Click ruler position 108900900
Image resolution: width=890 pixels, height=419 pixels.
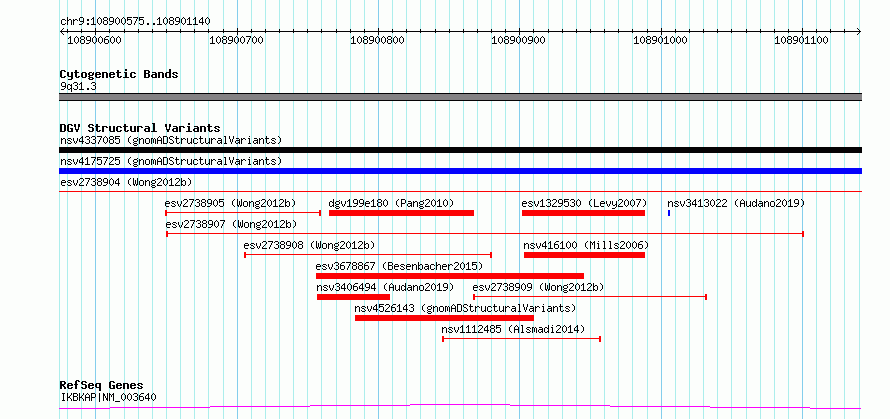519,40
